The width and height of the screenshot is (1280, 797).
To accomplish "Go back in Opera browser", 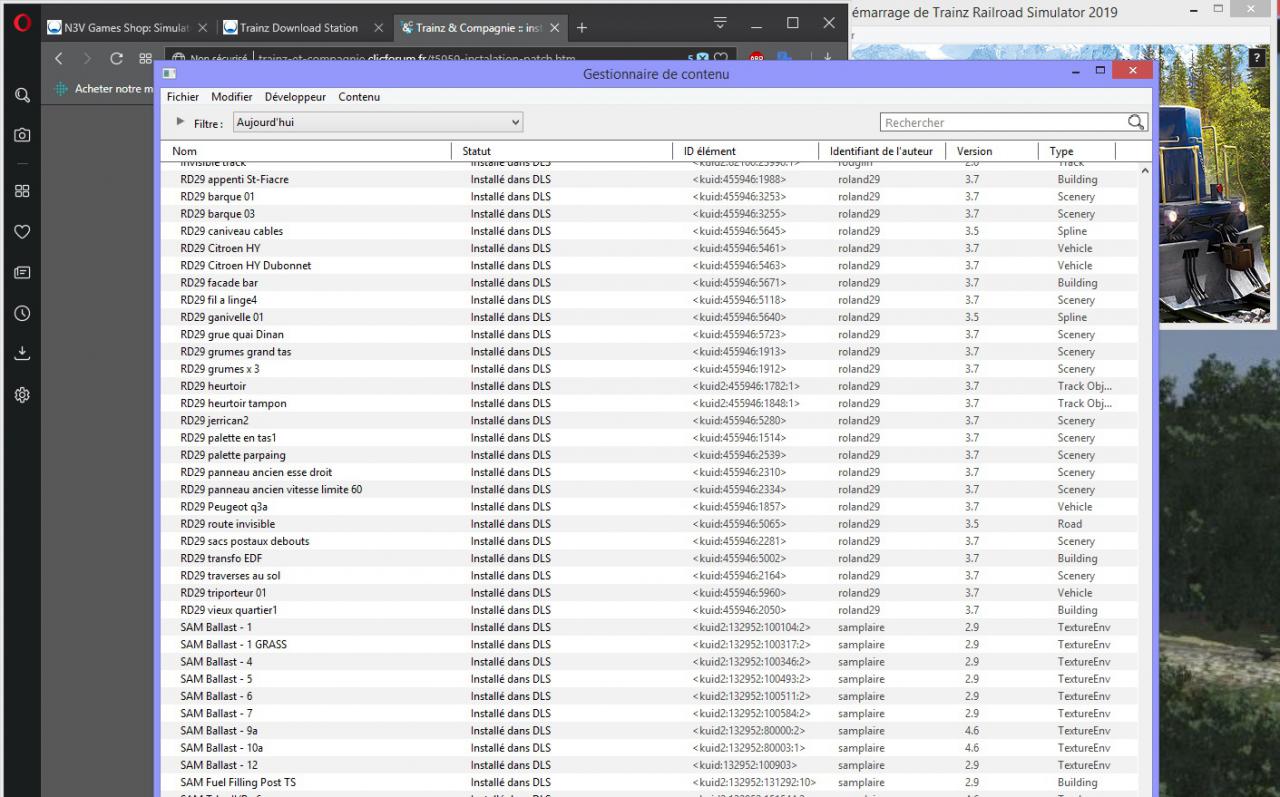I will pyautogui.click(x=58, y=59).
